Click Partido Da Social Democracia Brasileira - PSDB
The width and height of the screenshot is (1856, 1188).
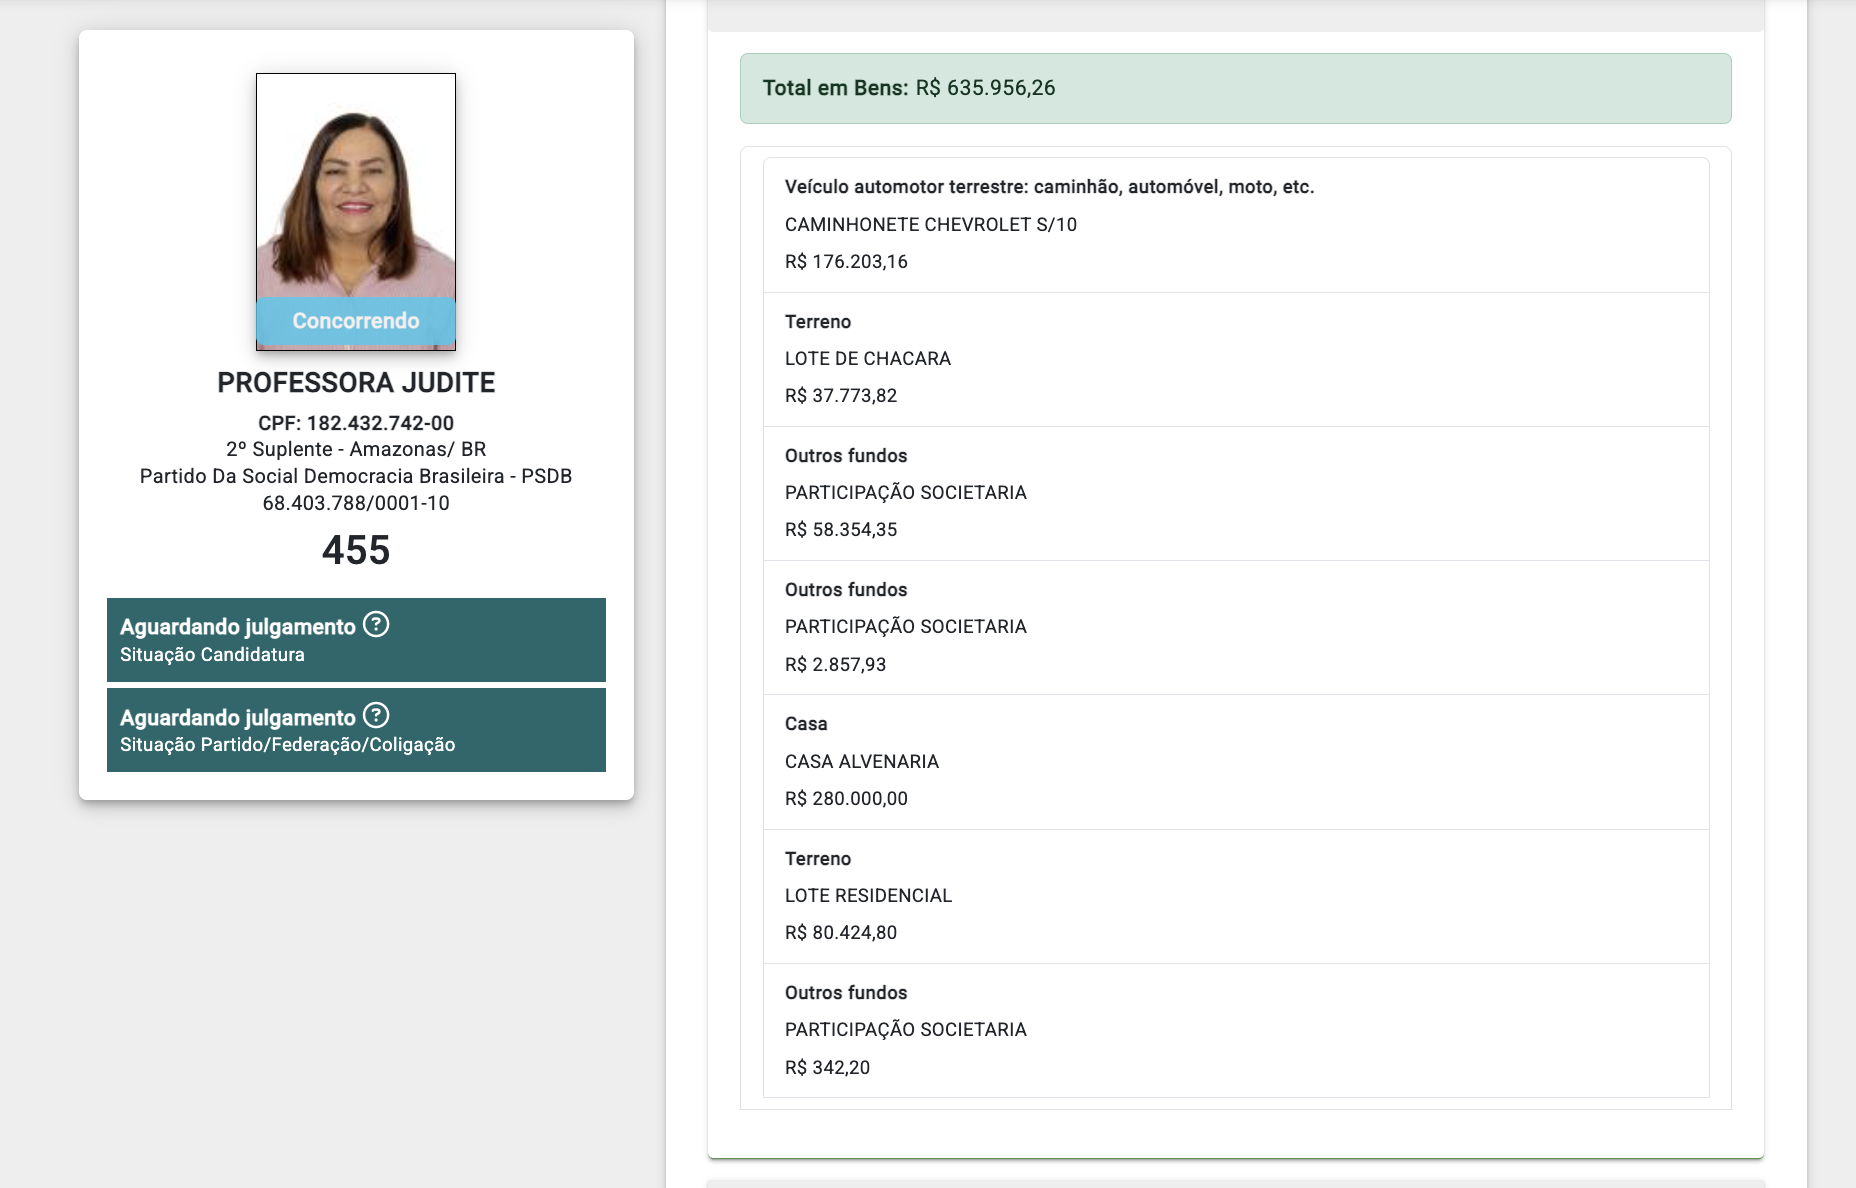pos(356,476)
